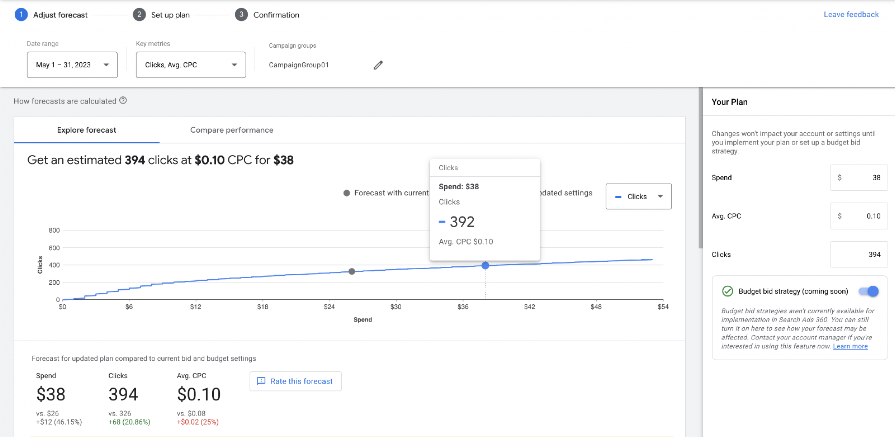Click the Avg. CPC input field
The image size is (895, 437).
coord(858,216)
